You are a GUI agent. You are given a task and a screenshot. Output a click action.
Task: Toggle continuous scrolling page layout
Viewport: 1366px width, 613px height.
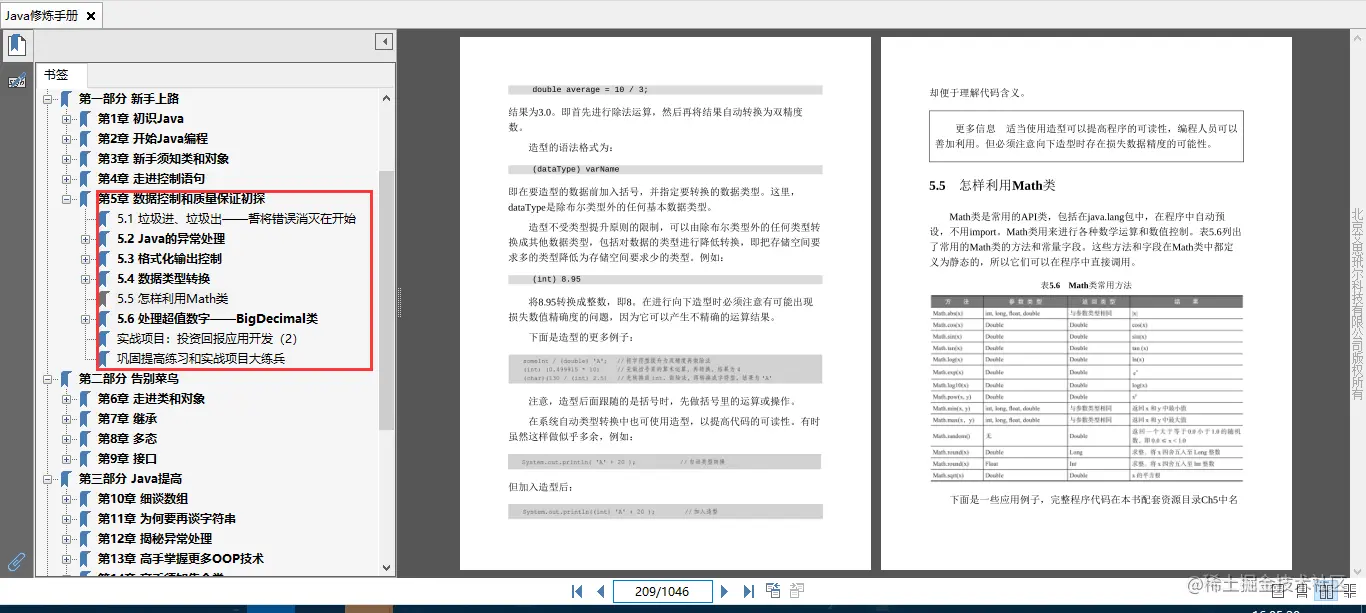(1300, 590)
